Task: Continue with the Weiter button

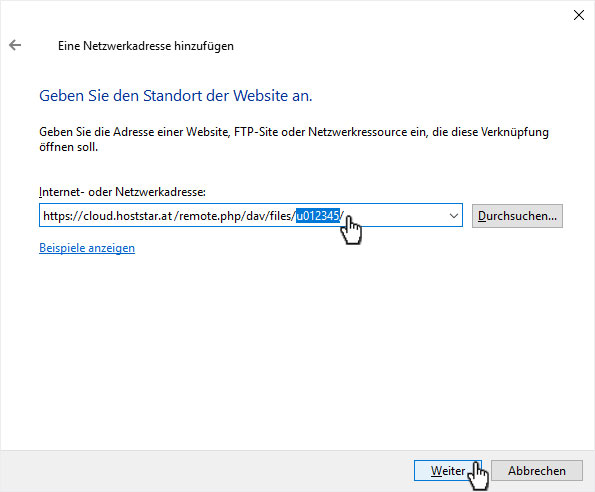Action: coord(448,471)
